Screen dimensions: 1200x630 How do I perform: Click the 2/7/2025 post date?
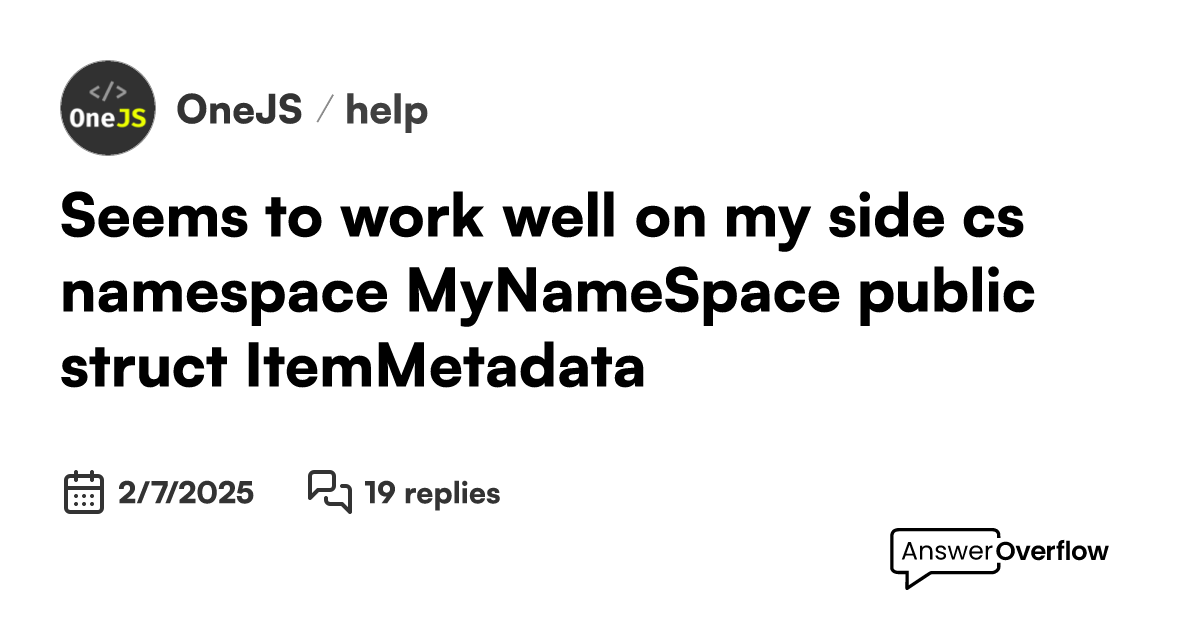[186, 493]
